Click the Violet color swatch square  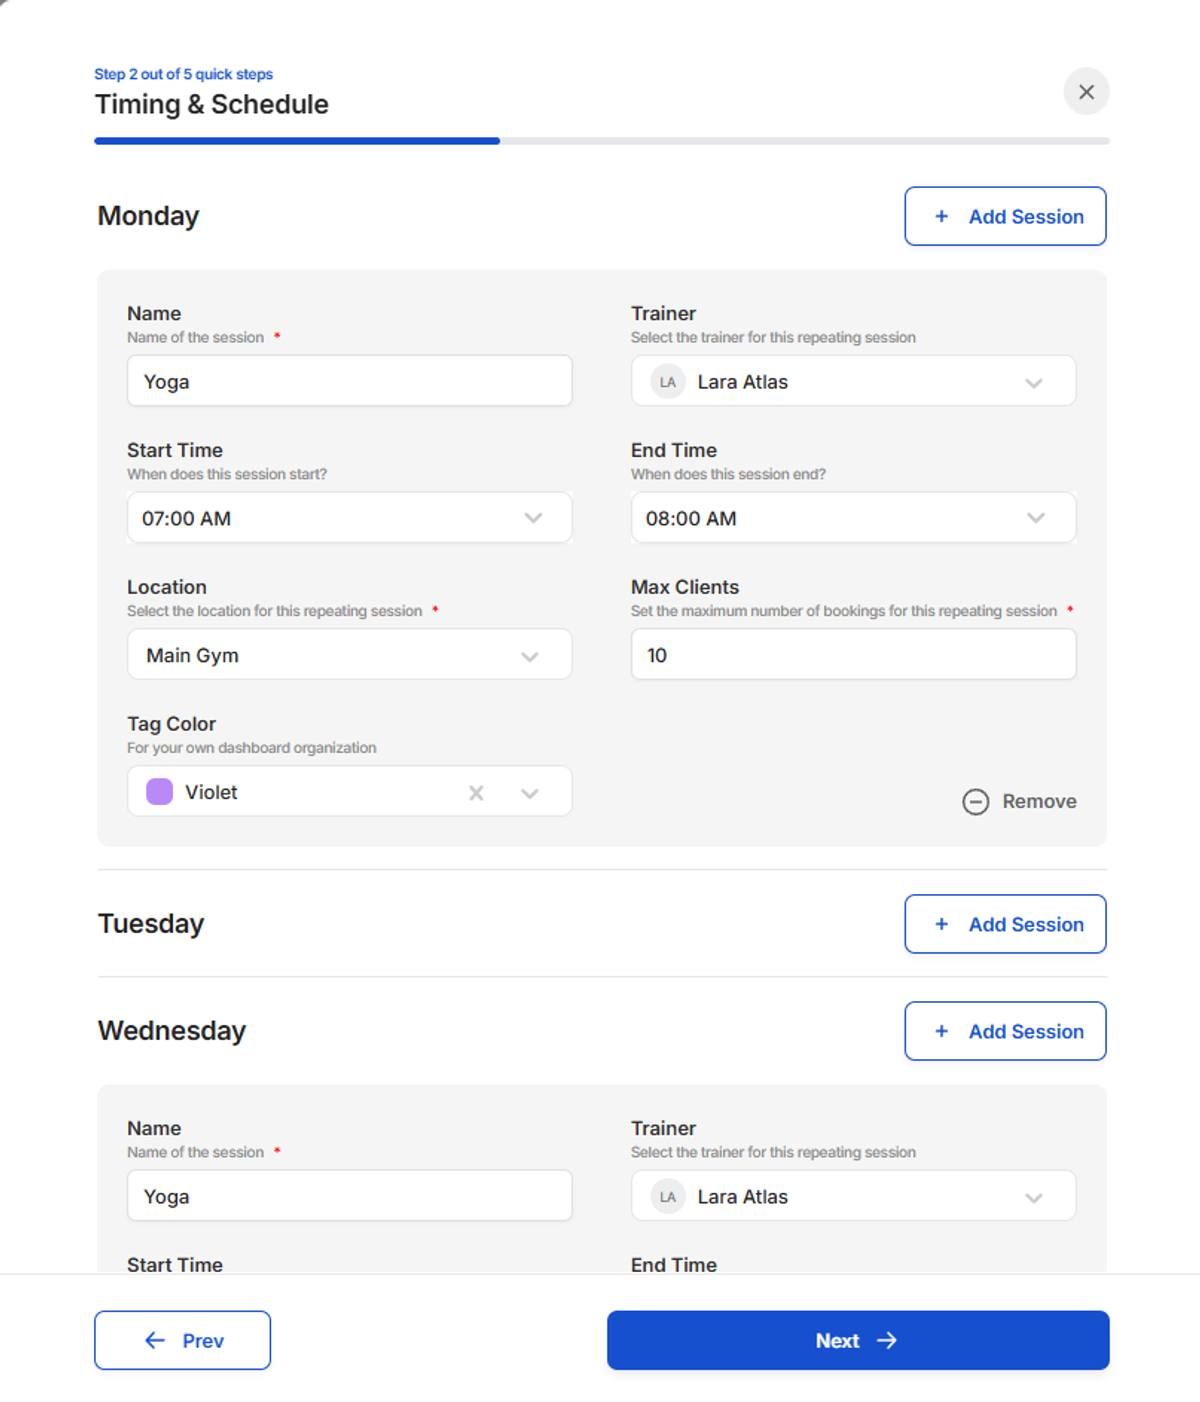(x=159, y=792)
